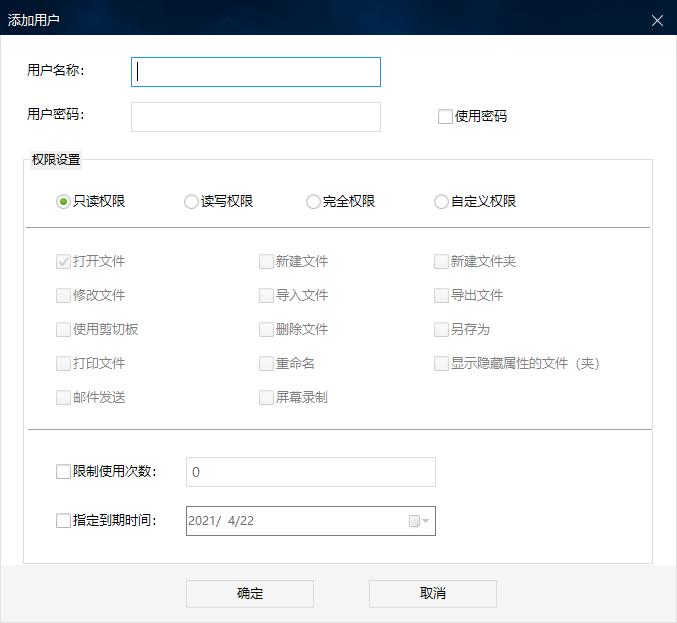This screenshot has width=677, height=623.
Task: Check the 新建文件 permission
Action: [266, 261]
